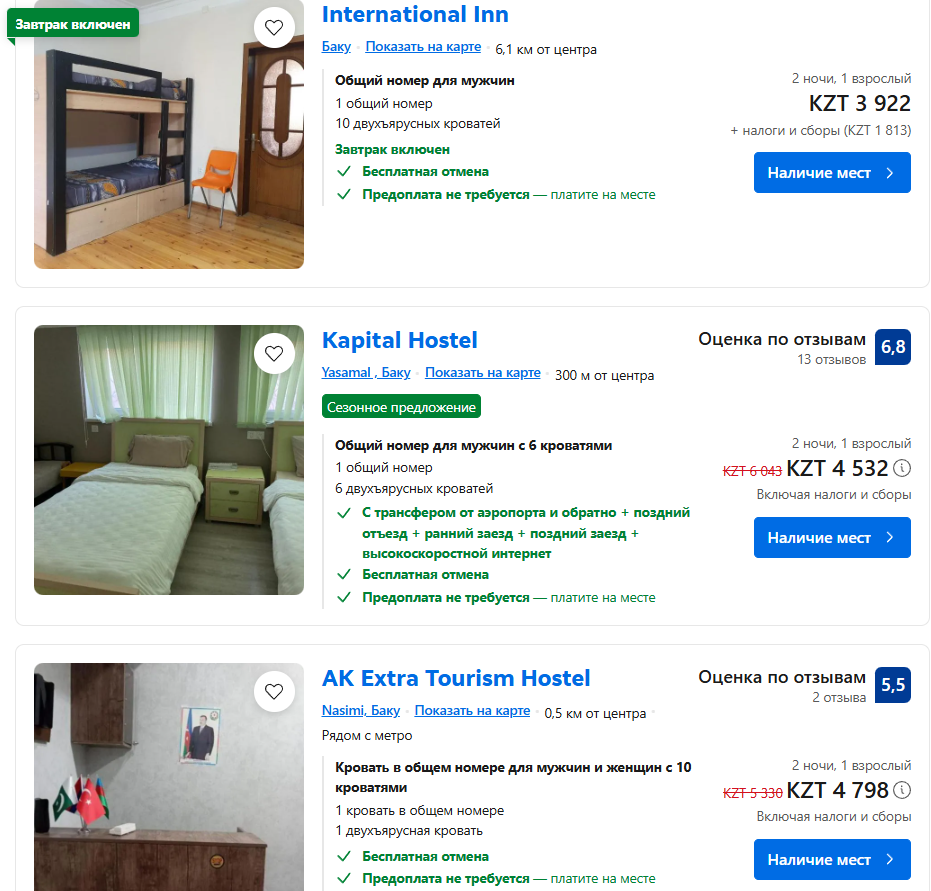
Task: Open the 6,8 review score badge
Action: click(892, 347)
